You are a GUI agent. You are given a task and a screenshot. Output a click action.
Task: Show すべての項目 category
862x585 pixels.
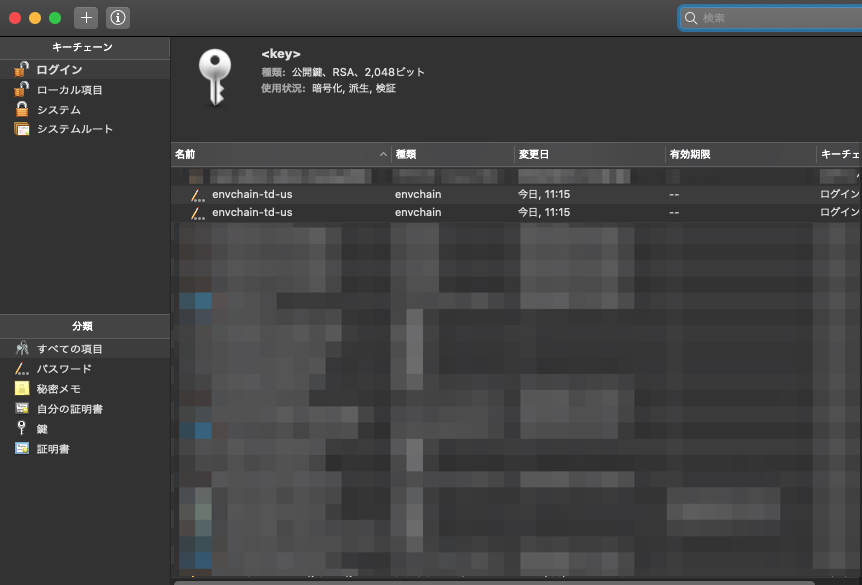coord(85,349)
